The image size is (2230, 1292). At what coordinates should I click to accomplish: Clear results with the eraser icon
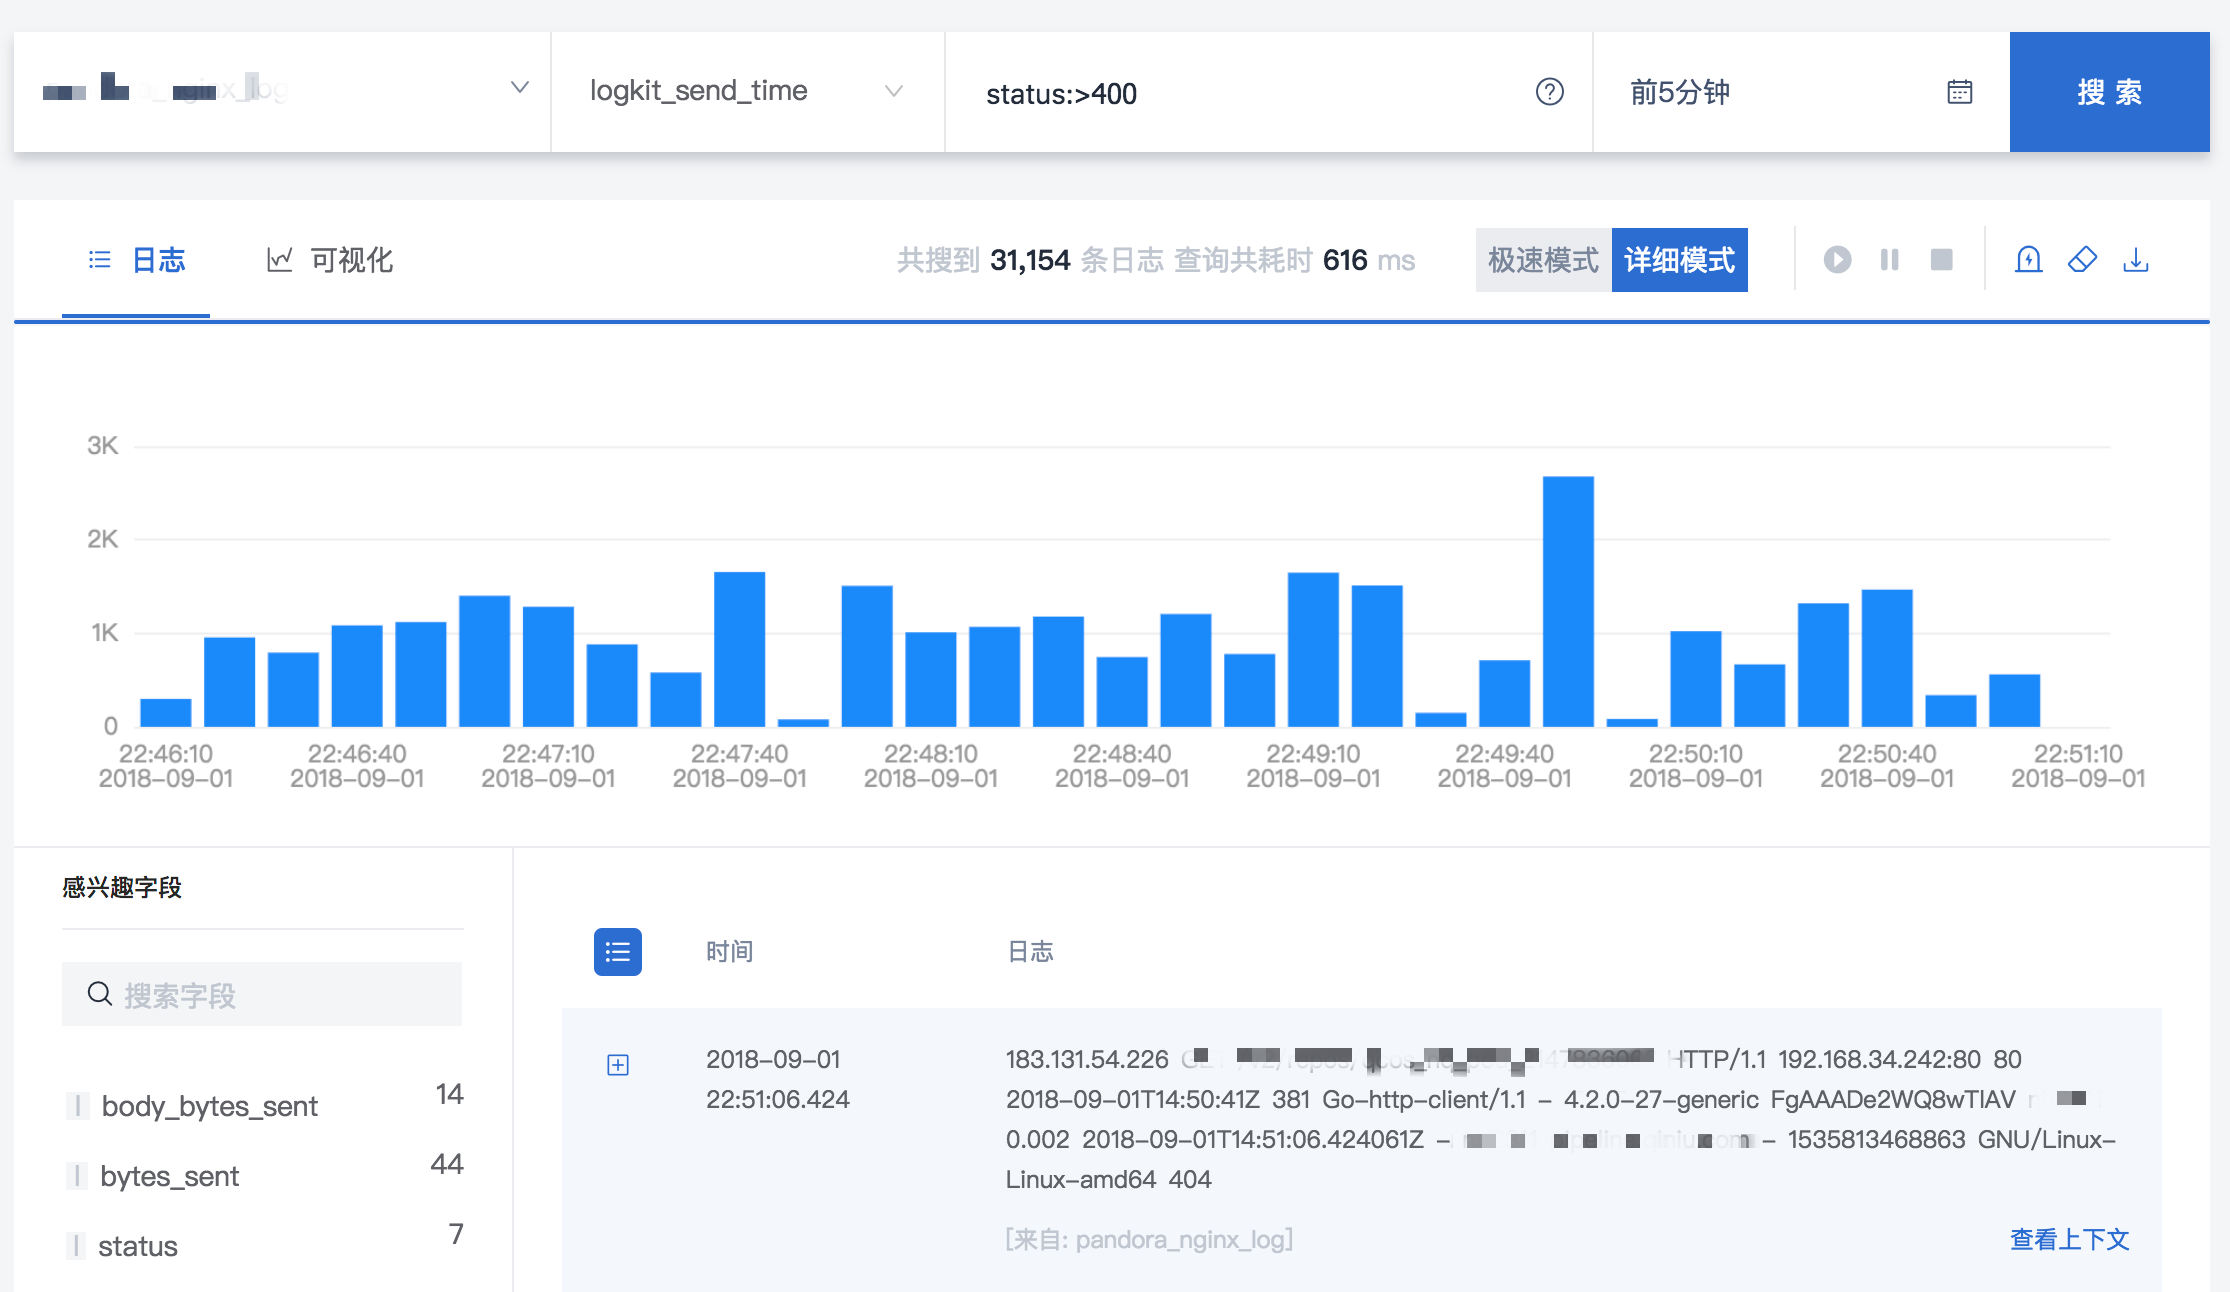[x=2082, y=260]
